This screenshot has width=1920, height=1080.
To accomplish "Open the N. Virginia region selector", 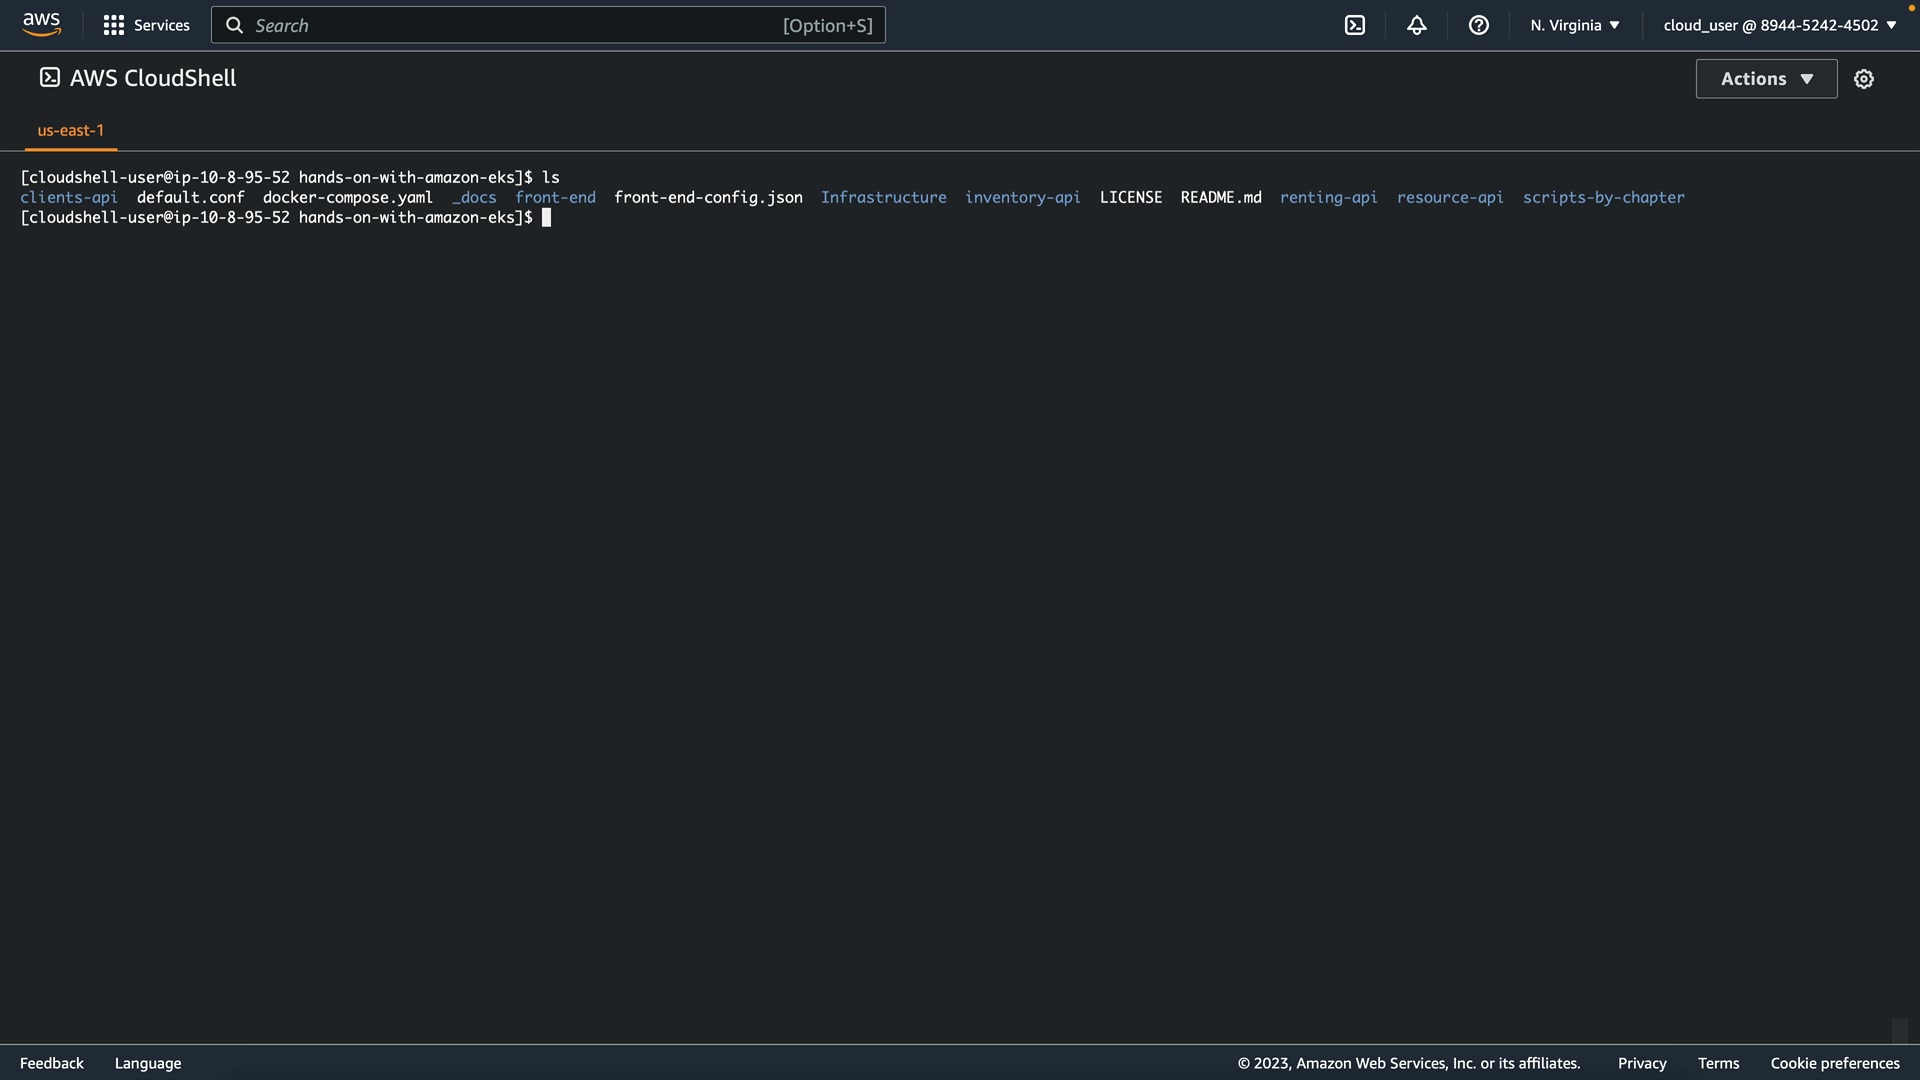I will pyautogui.click(x=1574, y=25).
